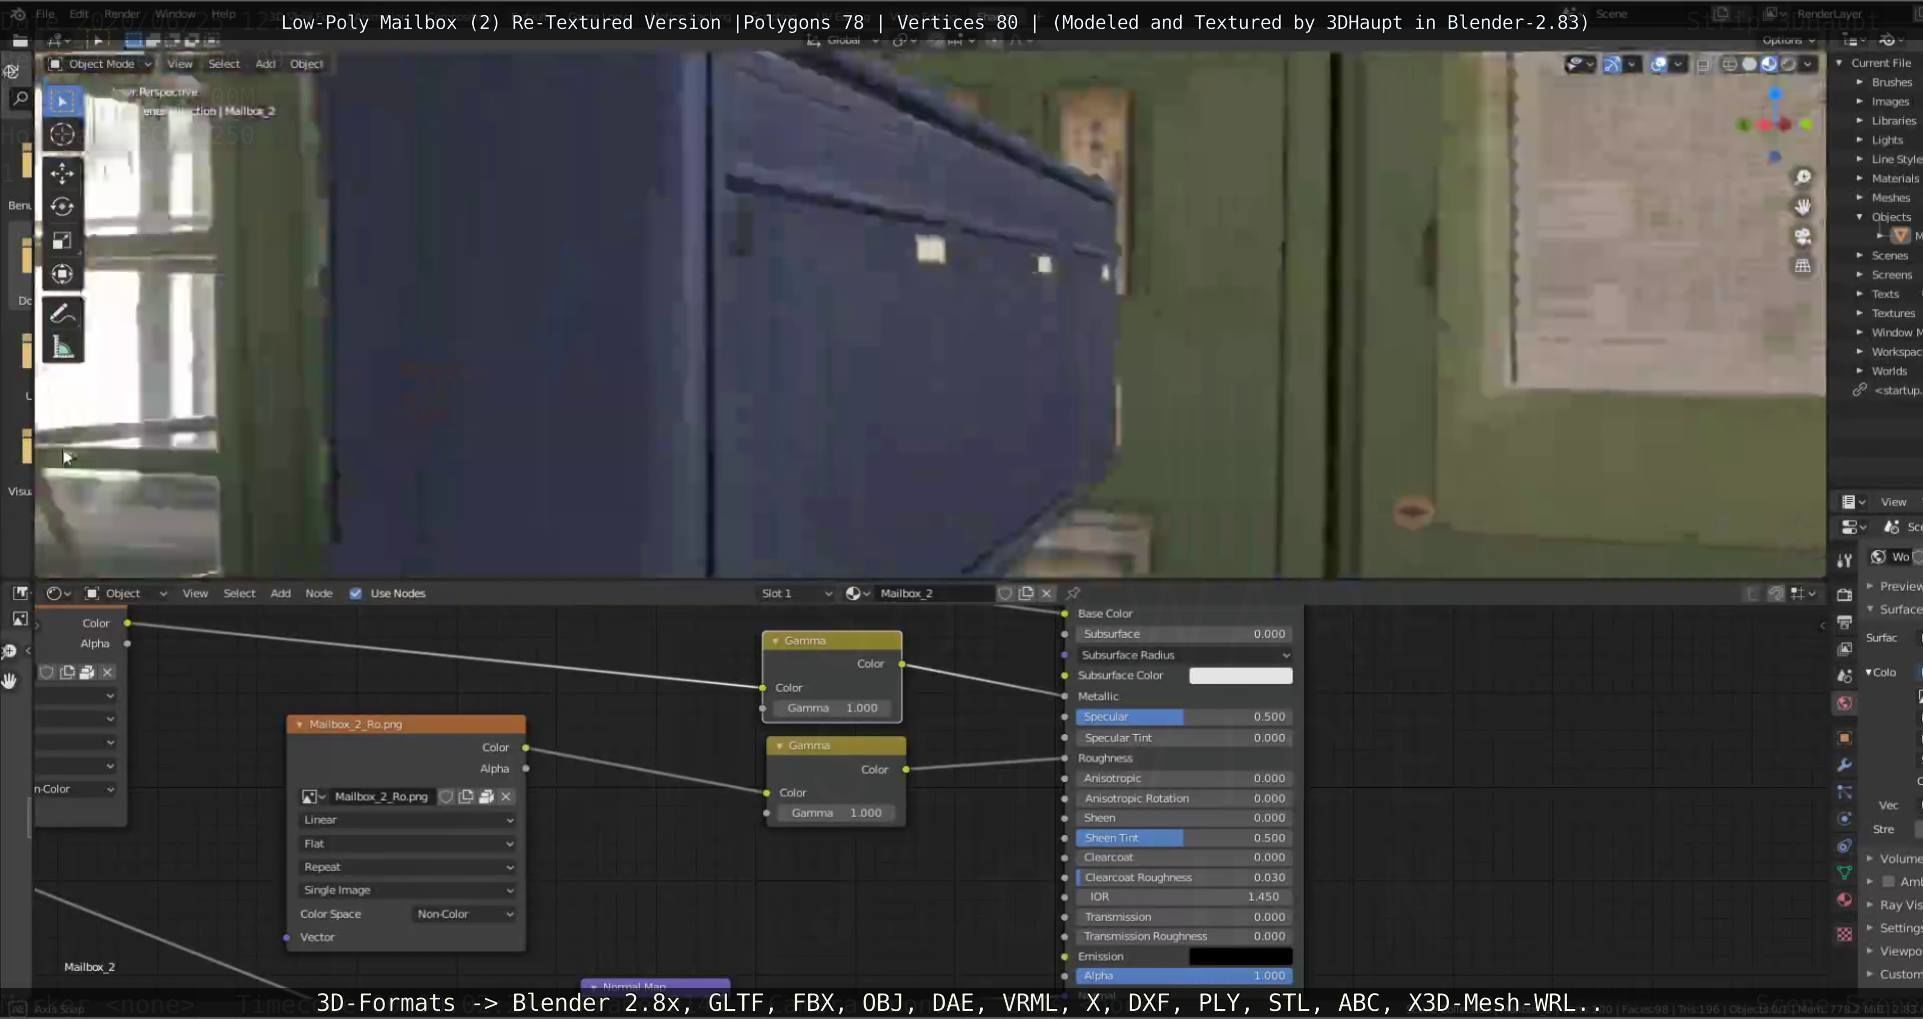Select the Scale tool

tap(62, 240)
